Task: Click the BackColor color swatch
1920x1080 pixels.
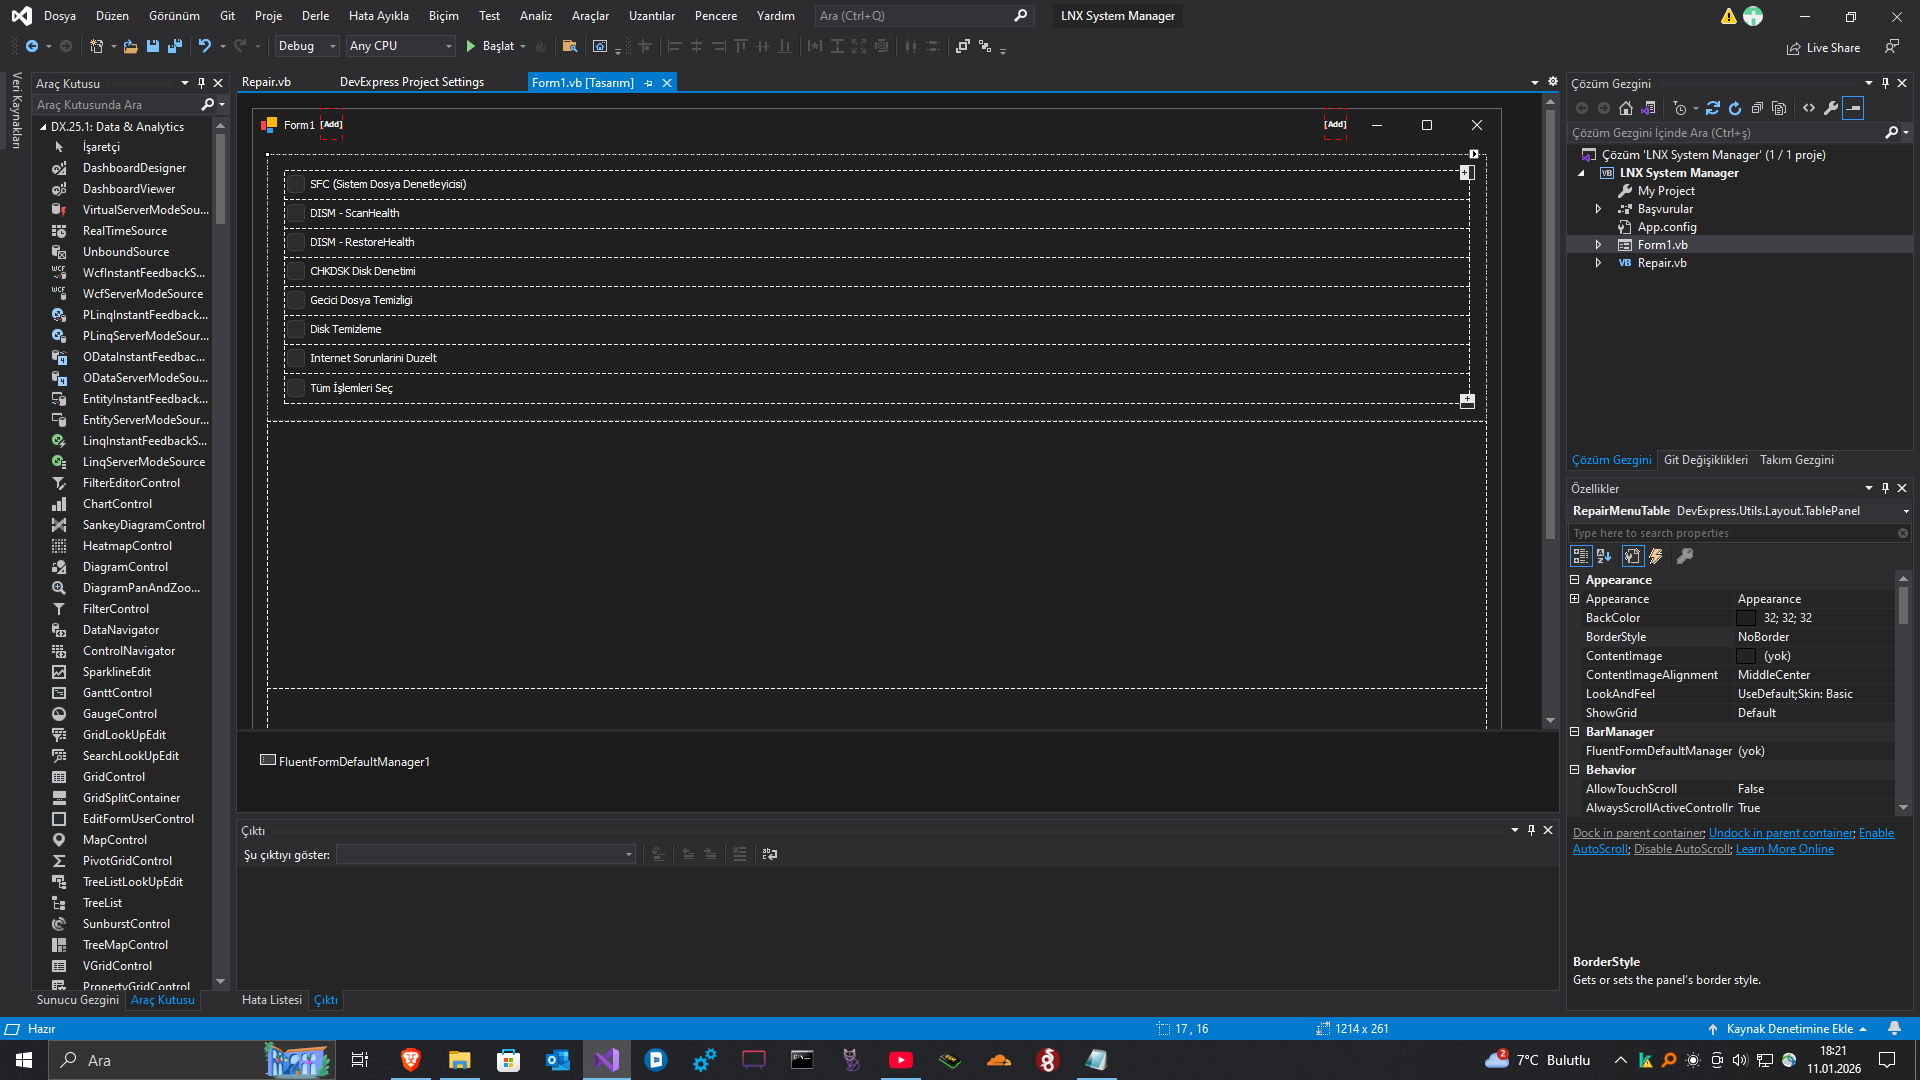Action: point(1746,618)
